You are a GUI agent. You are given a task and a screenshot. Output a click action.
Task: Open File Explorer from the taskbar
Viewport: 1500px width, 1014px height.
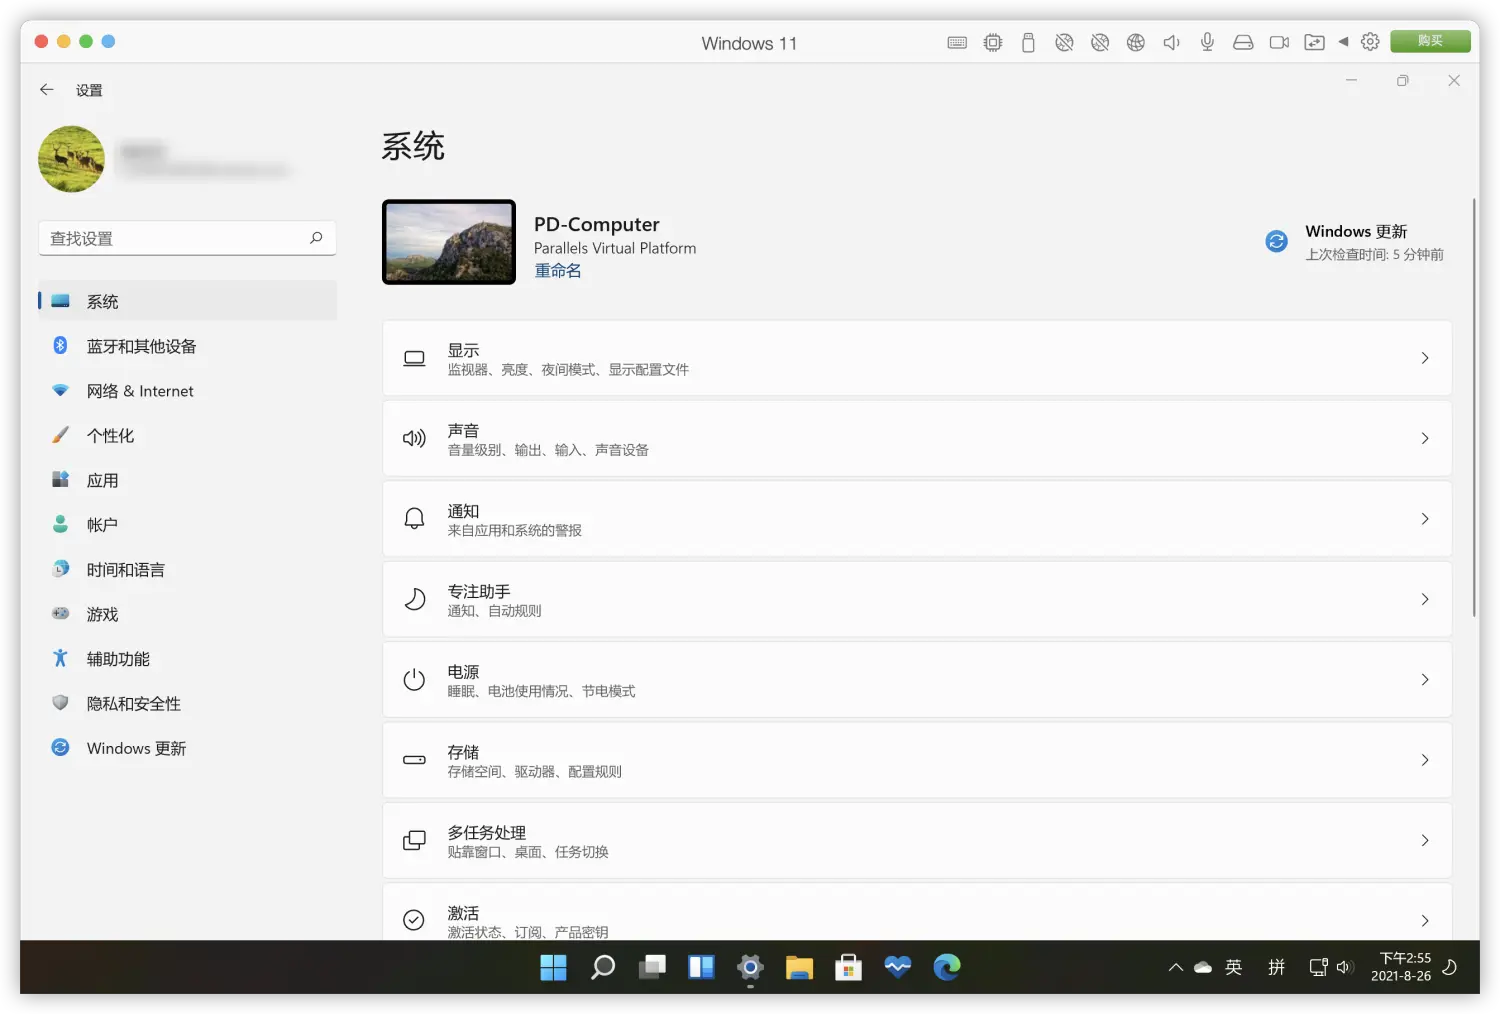point(799,967)
